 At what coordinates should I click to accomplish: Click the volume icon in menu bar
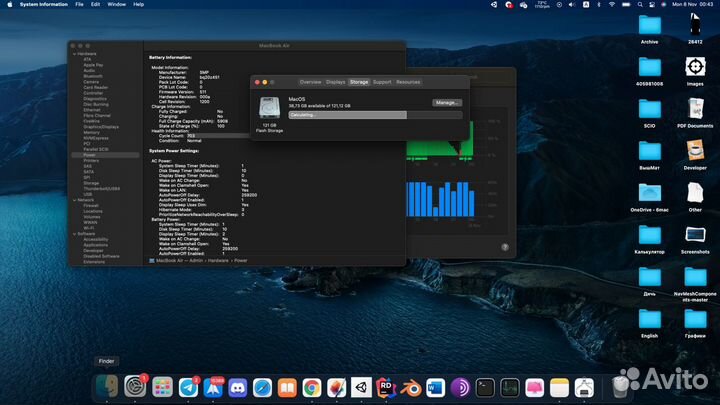(x=572, y=4)
